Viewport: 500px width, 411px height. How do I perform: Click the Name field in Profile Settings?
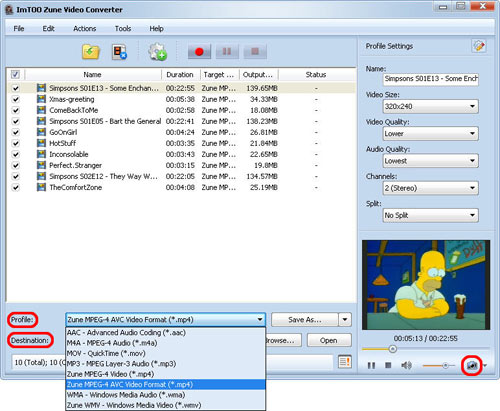[431, 79]
